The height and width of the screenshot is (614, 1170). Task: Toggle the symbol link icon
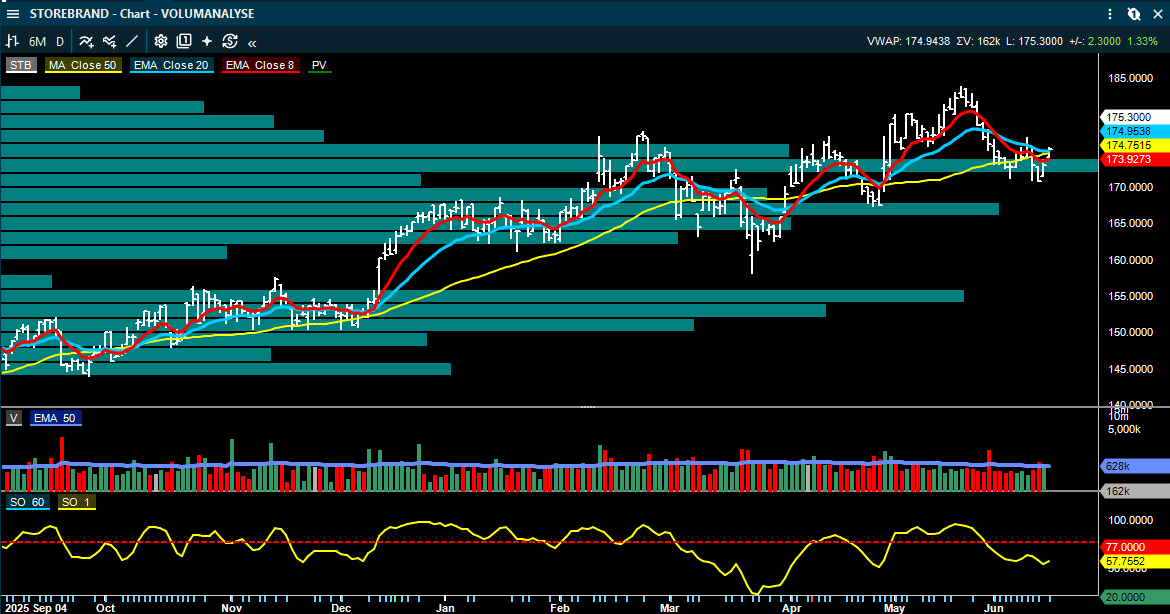1134,13
